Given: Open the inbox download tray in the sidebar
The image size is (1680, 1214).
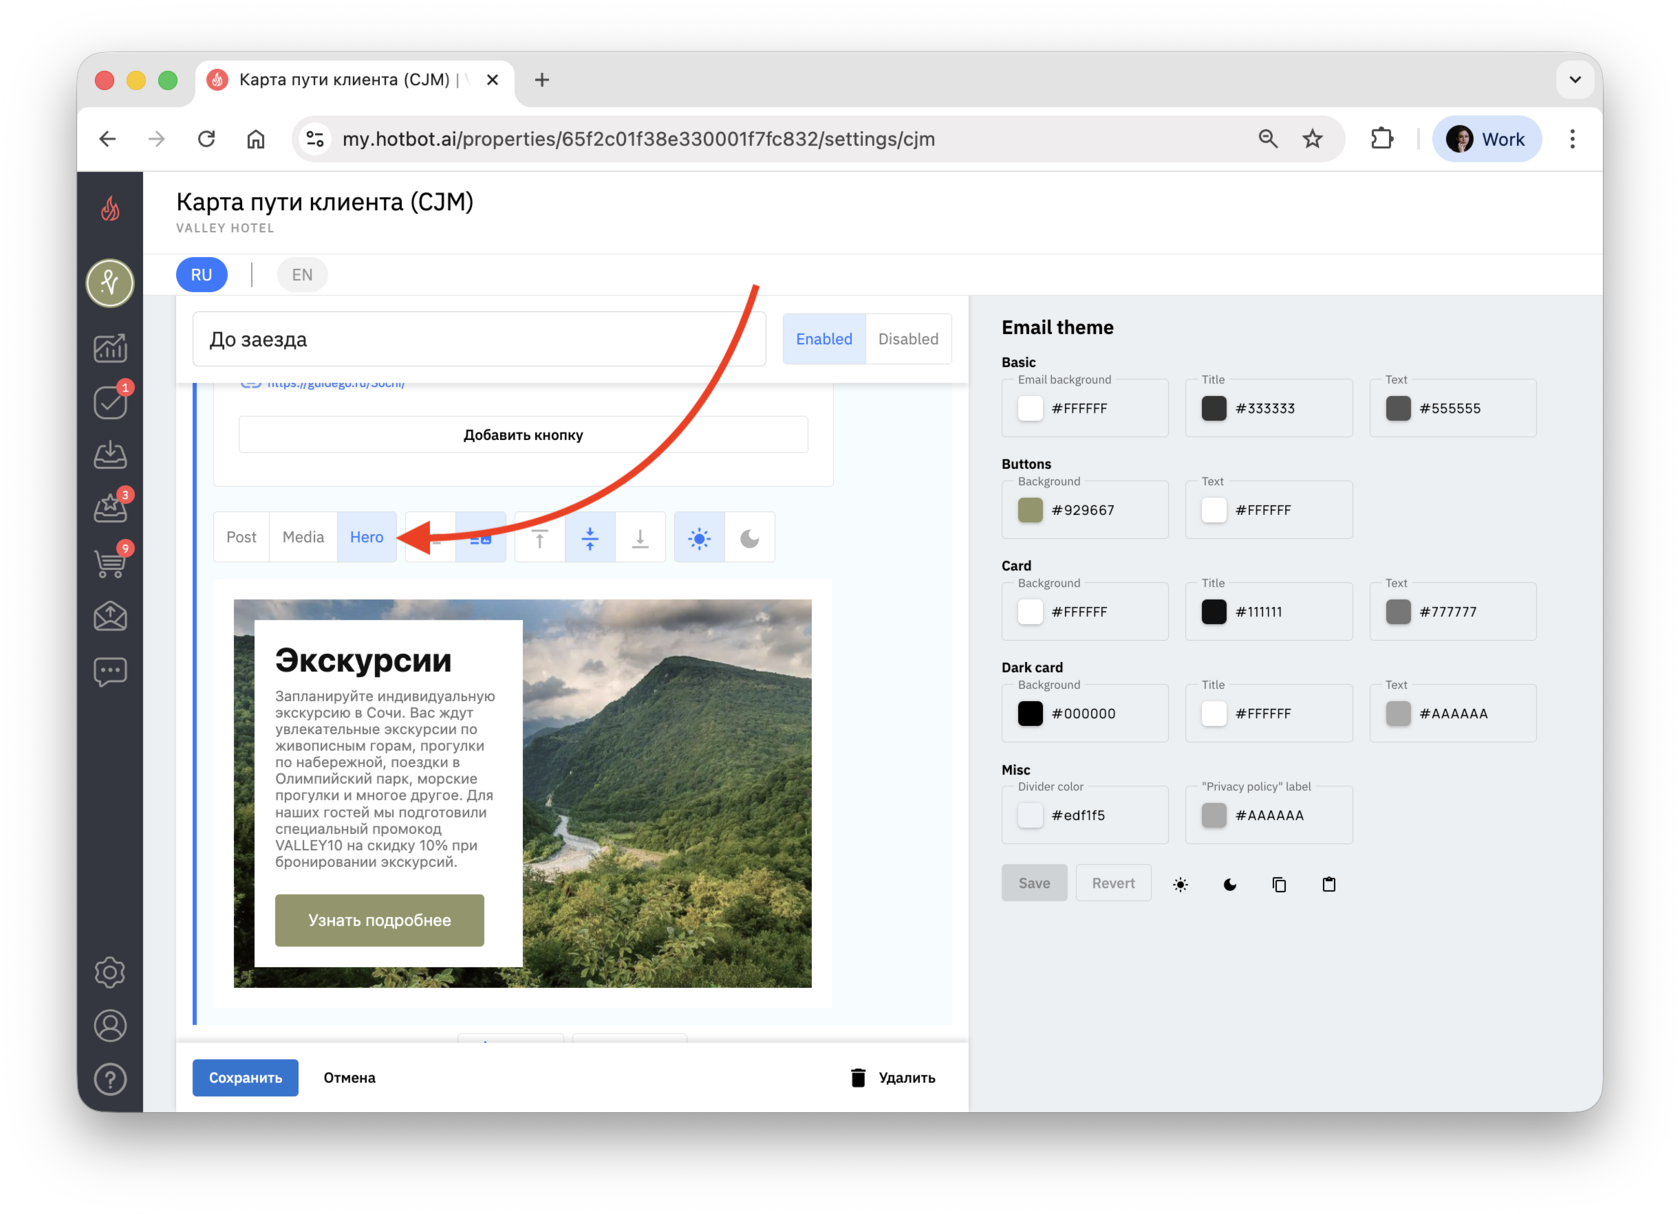Looking at the screenshot, I should click(110, 455).
